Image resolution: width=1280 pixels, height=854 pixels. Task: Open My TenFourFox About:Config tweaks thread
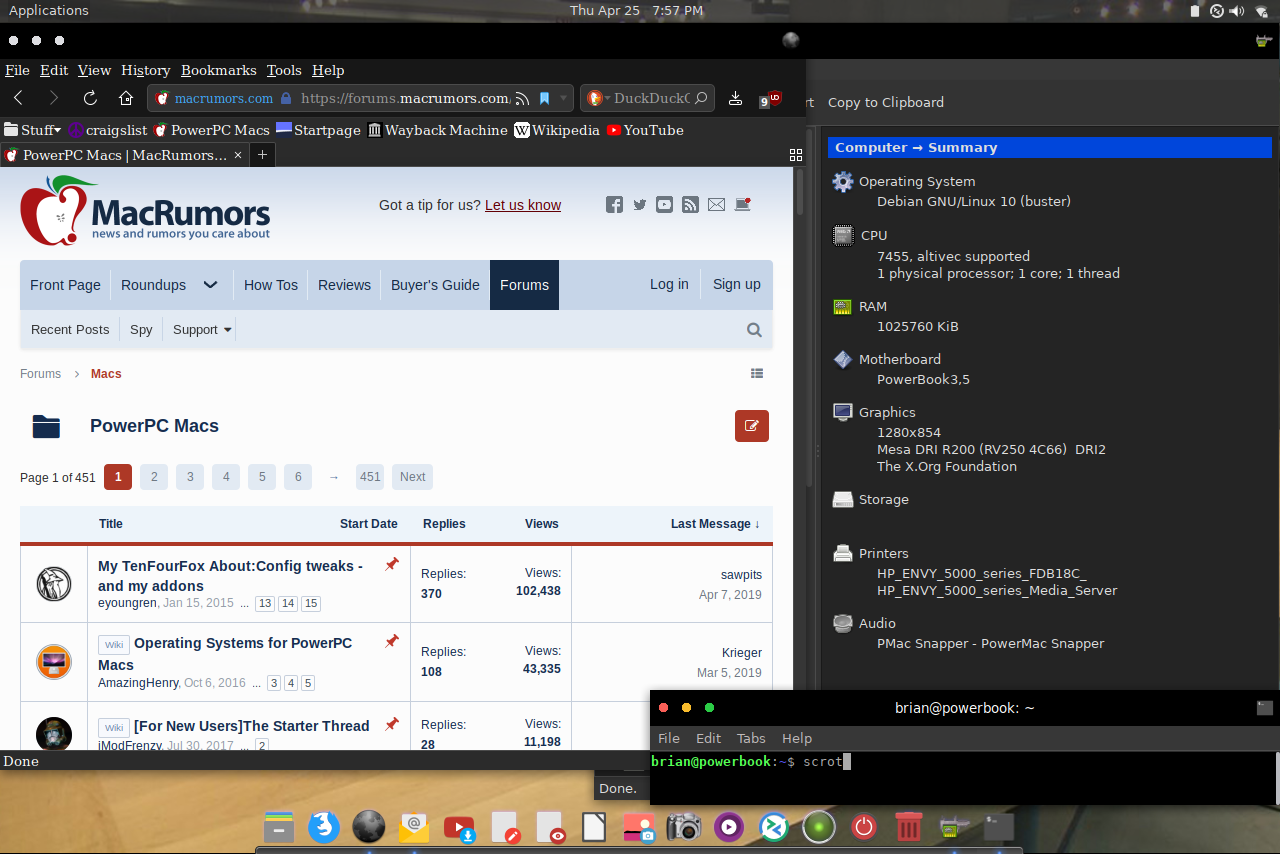pos(231,576)
